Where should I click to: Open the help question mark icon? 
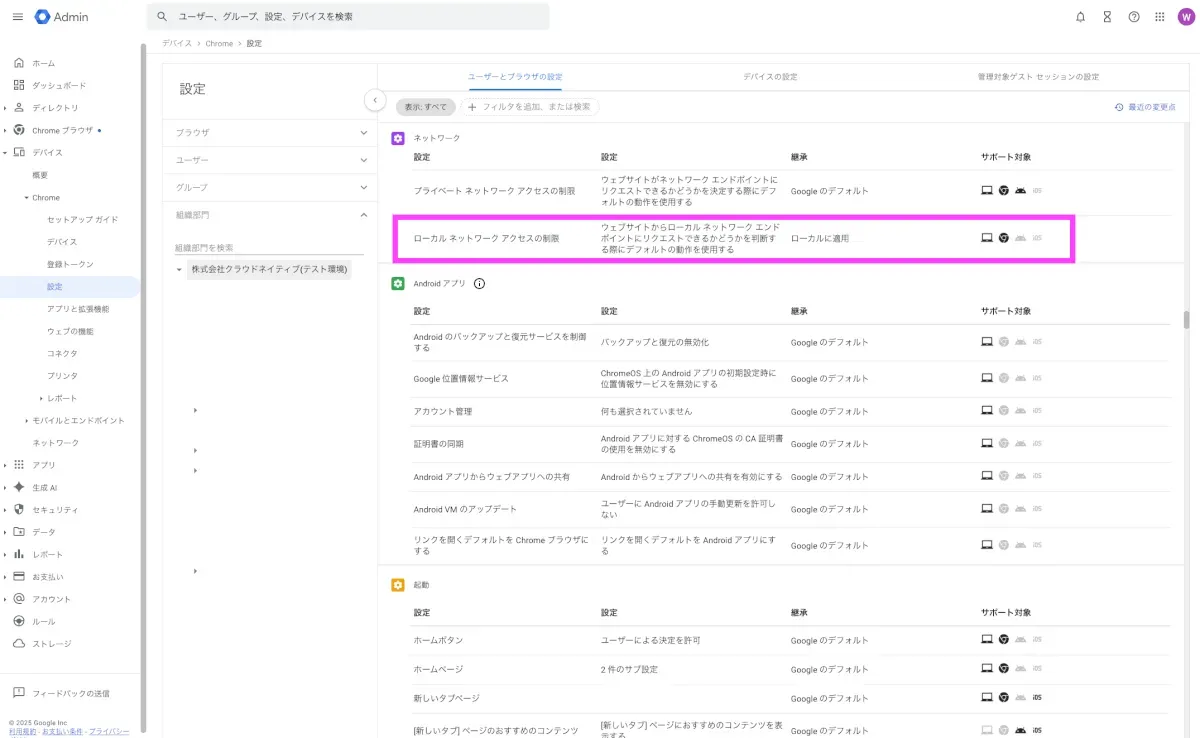coord(1134,17)
